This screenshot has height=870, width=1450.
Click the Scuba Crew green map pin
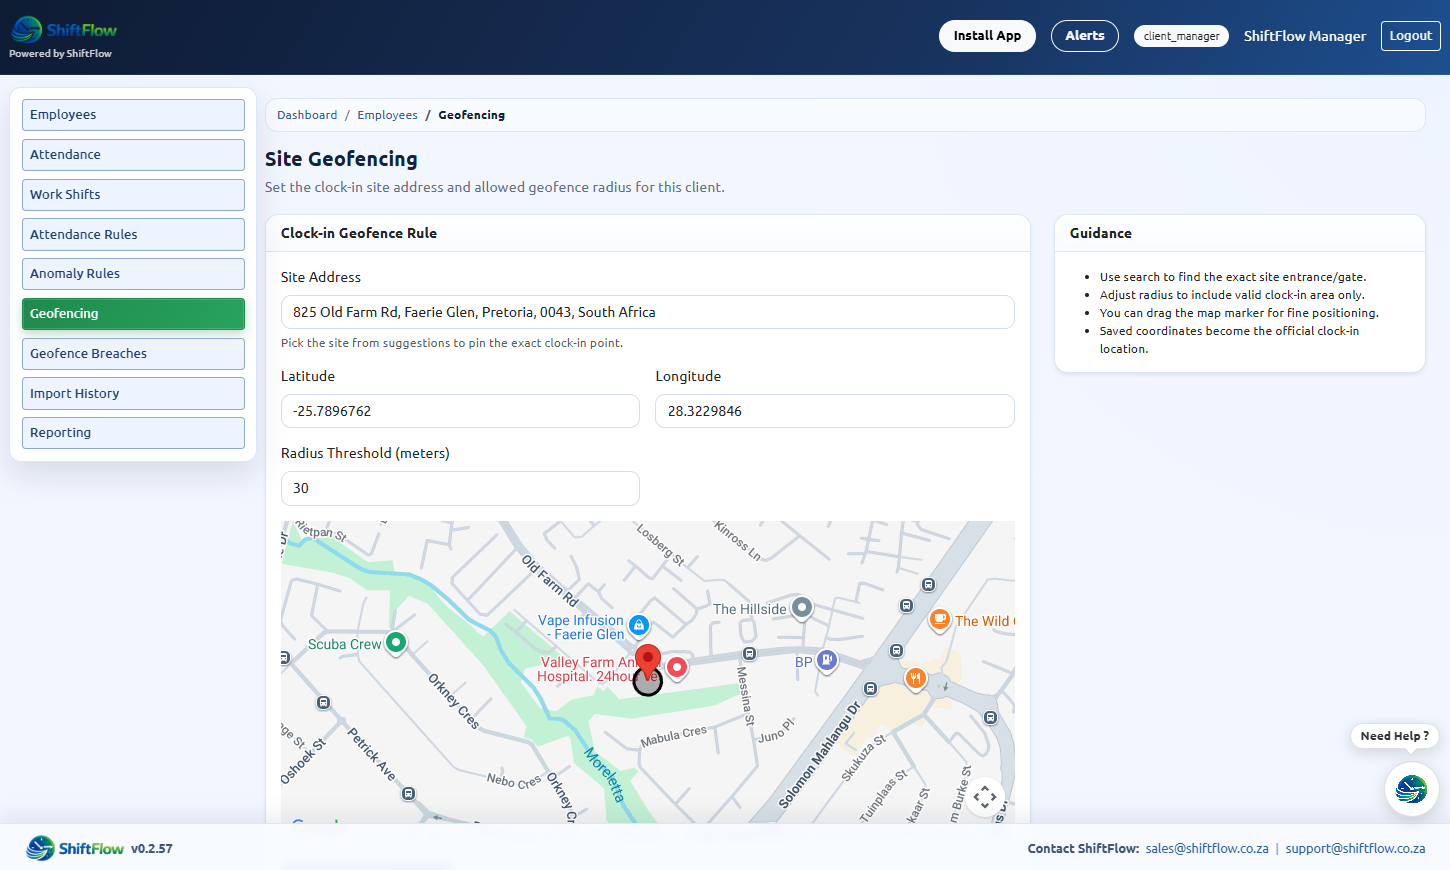pyautogui.click(x=396, y=642)
